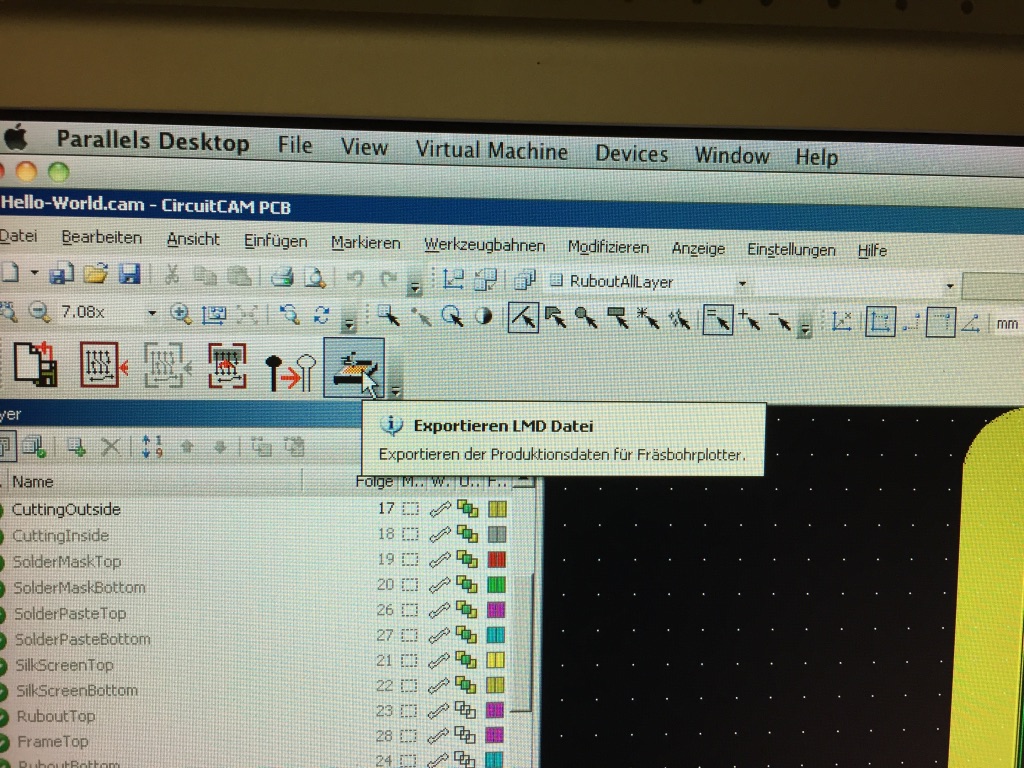Click the Zoom in magnifier icon

tap(181, 314)
